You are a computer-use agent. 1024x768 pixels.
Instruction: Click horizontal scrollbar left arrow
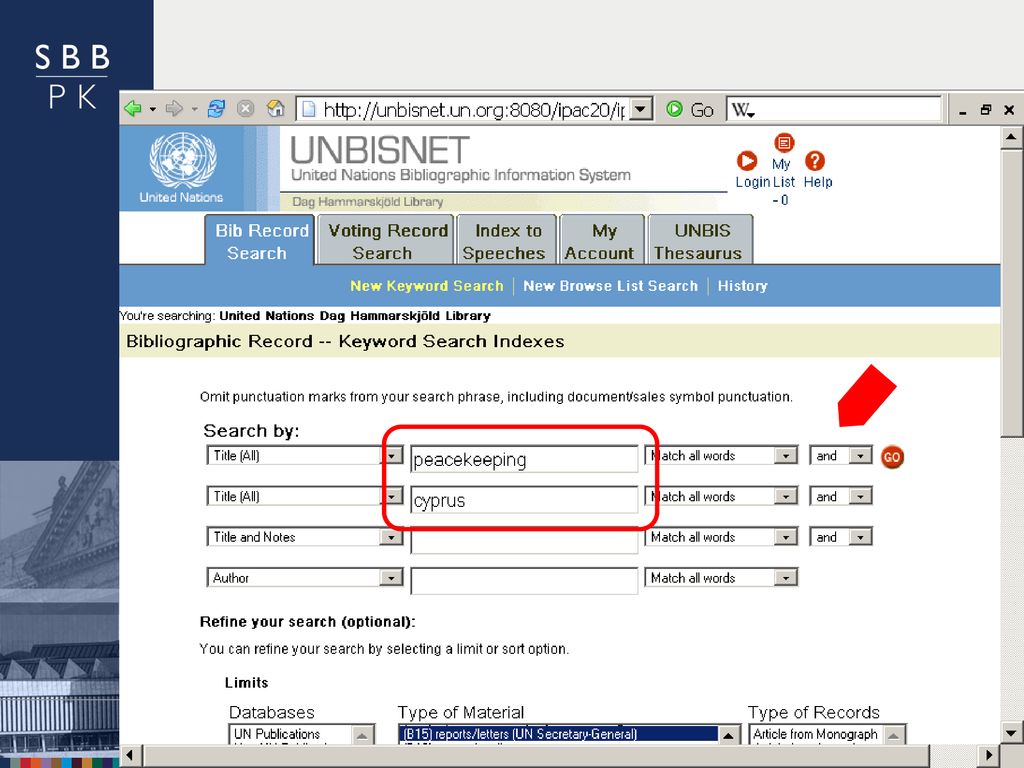click(x=129, y=756)
